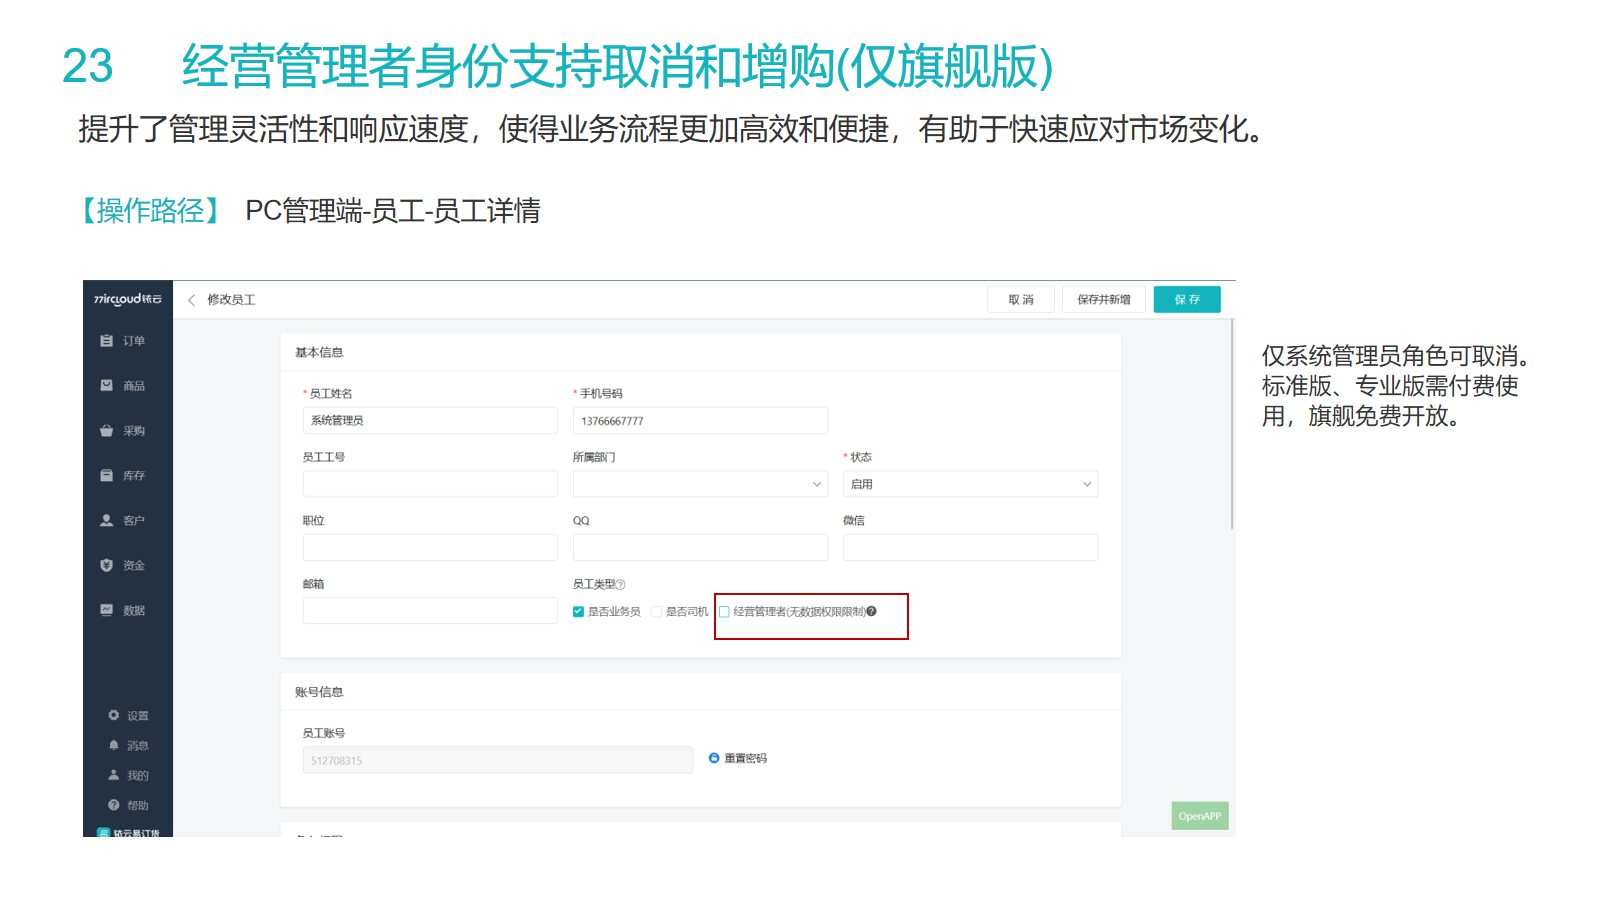Open the 采购 purchasing basket icon
This screenshot has height=900, width=1600.
pyautogui.click(x=106, y=430)
